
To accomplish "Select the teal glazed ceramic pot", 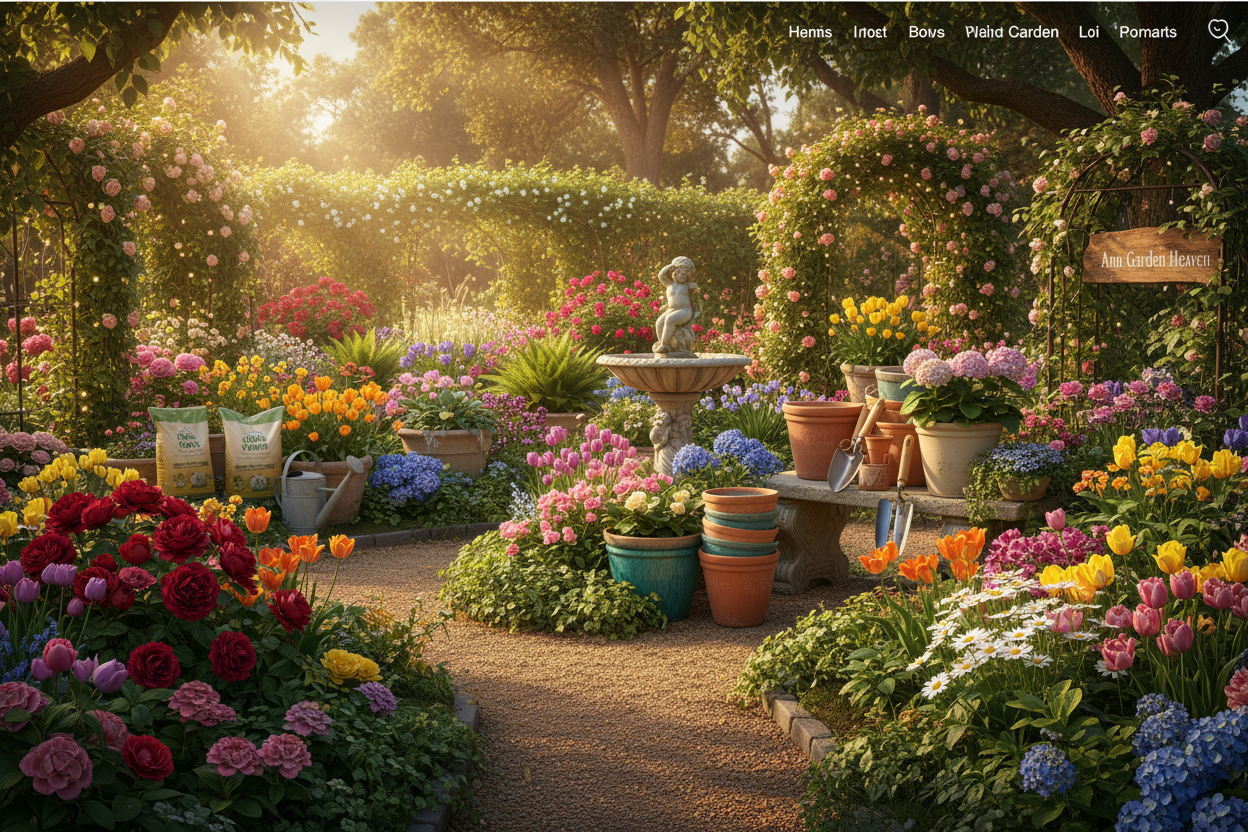I will tap(653, 573).
